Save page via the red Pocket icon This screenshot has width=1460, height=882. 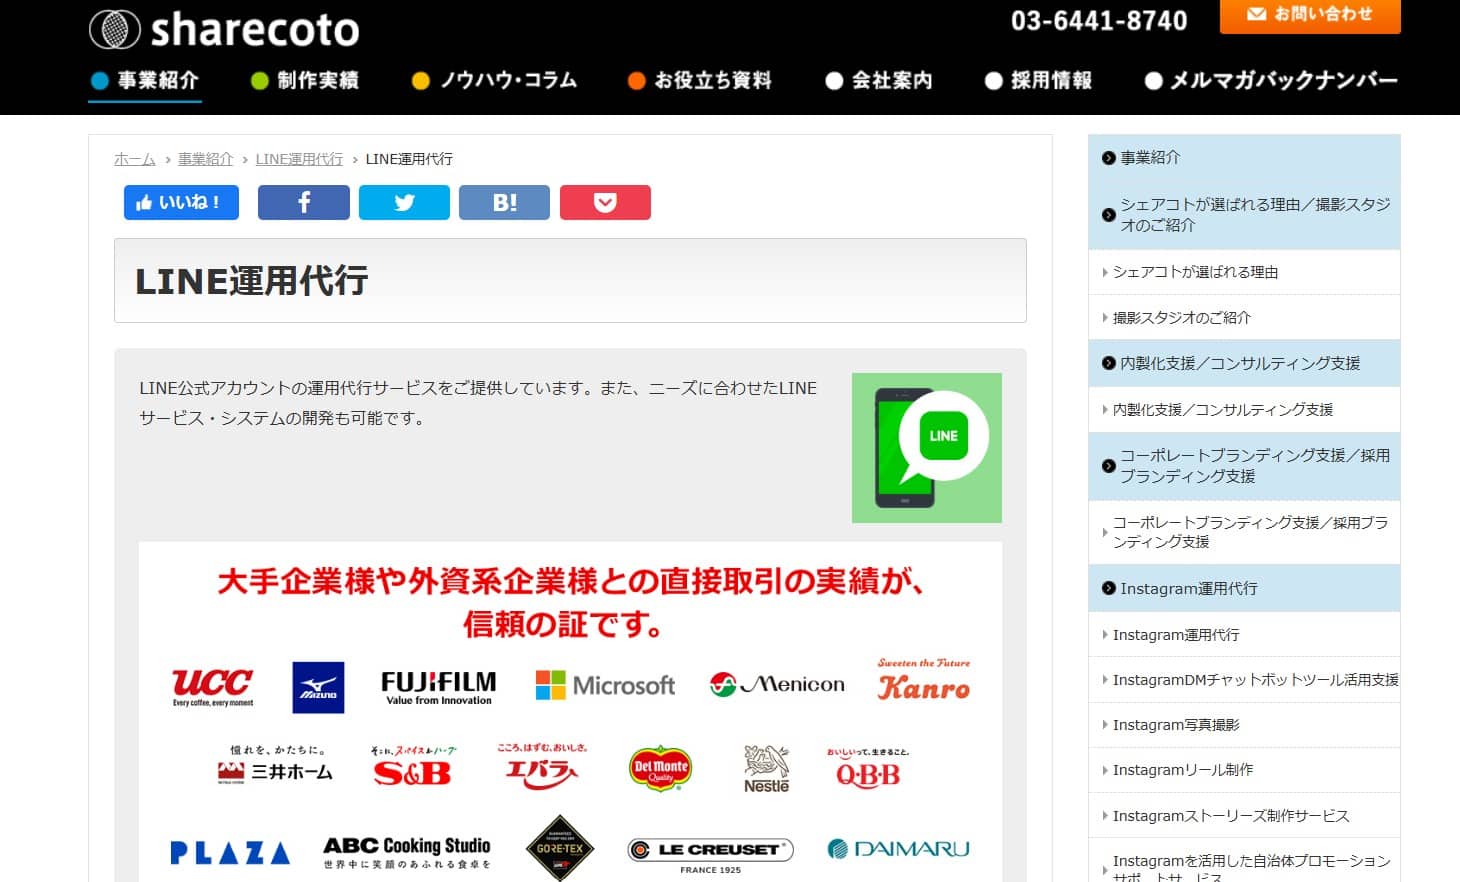(x=605, y=202)
